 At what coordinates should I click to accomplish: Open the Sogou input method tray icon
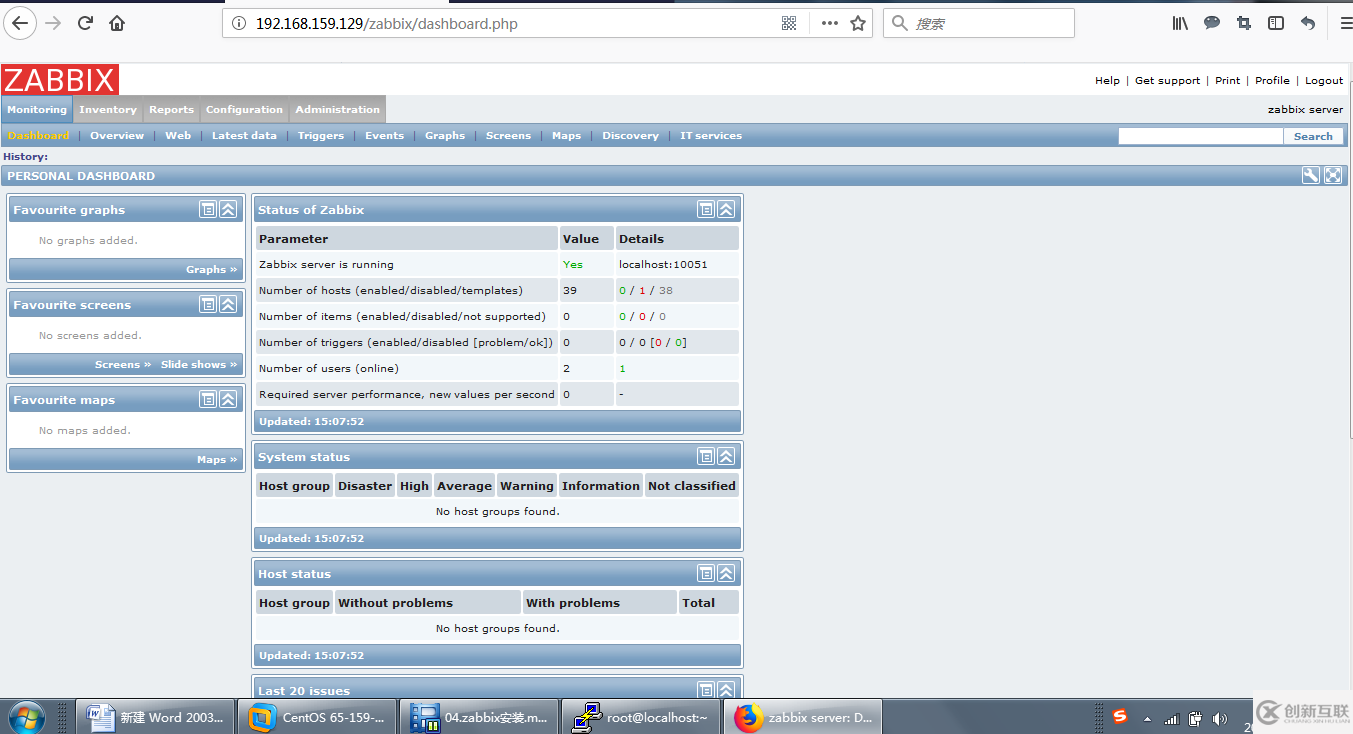1120,717
